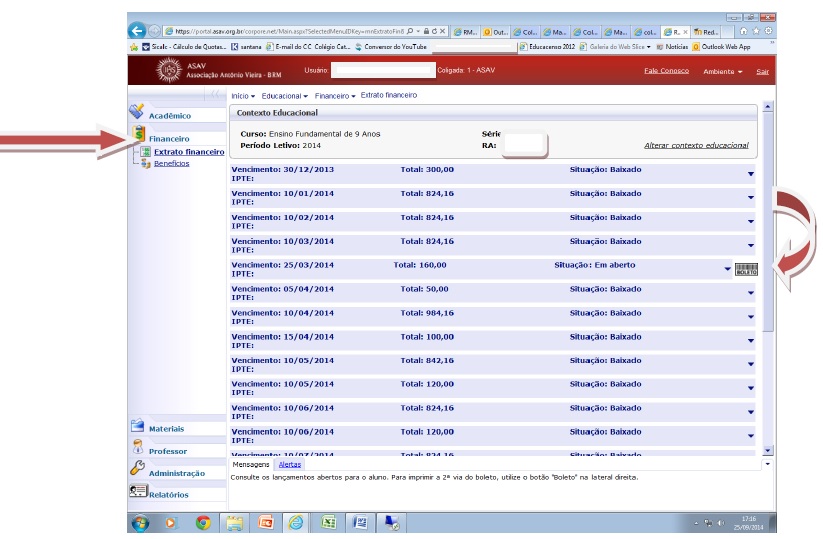Expand the 30/12/2013 Total 300,00 row
Image resolution: width=823 pixels, height=539 pixels.
click(x=751, y=174)
